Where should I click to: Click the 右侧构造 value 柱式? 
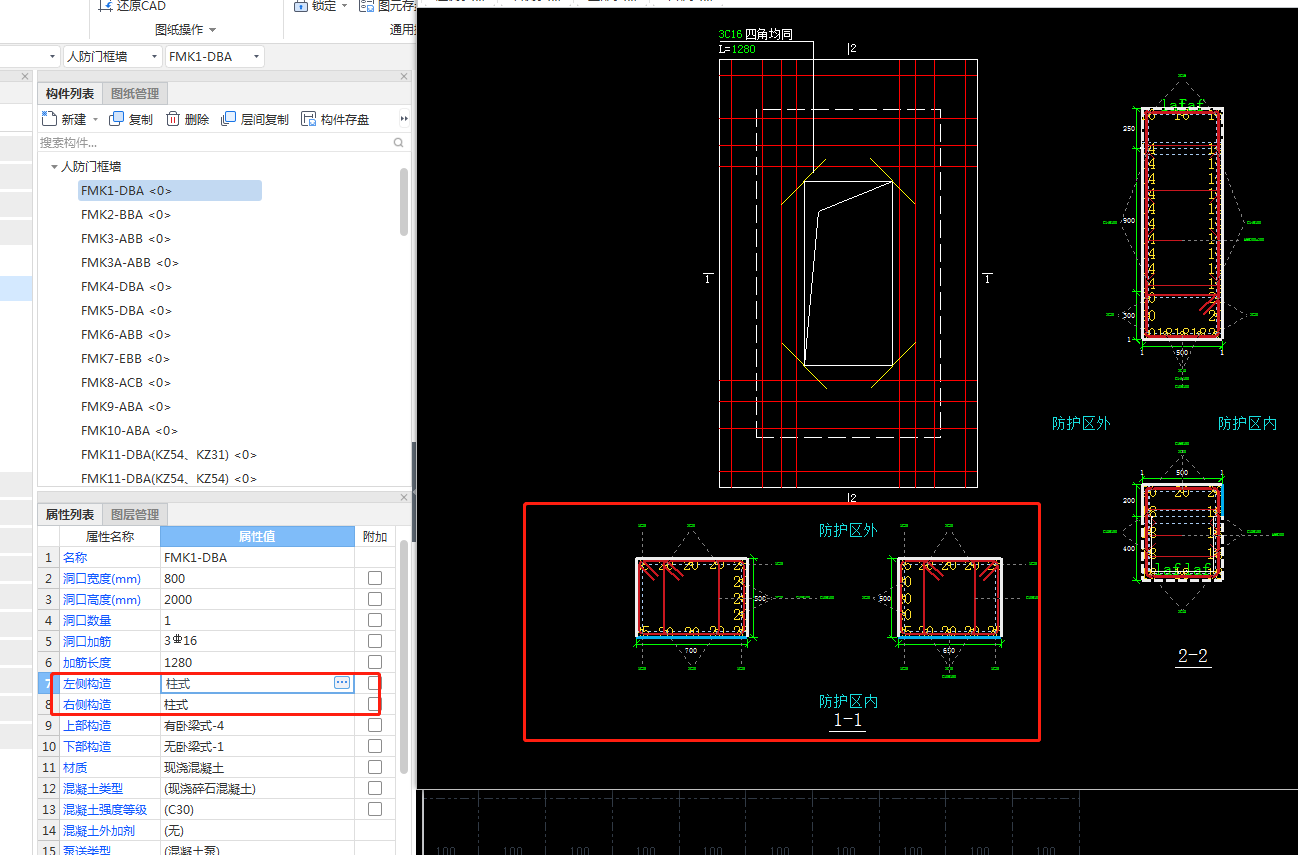(258, 704)
